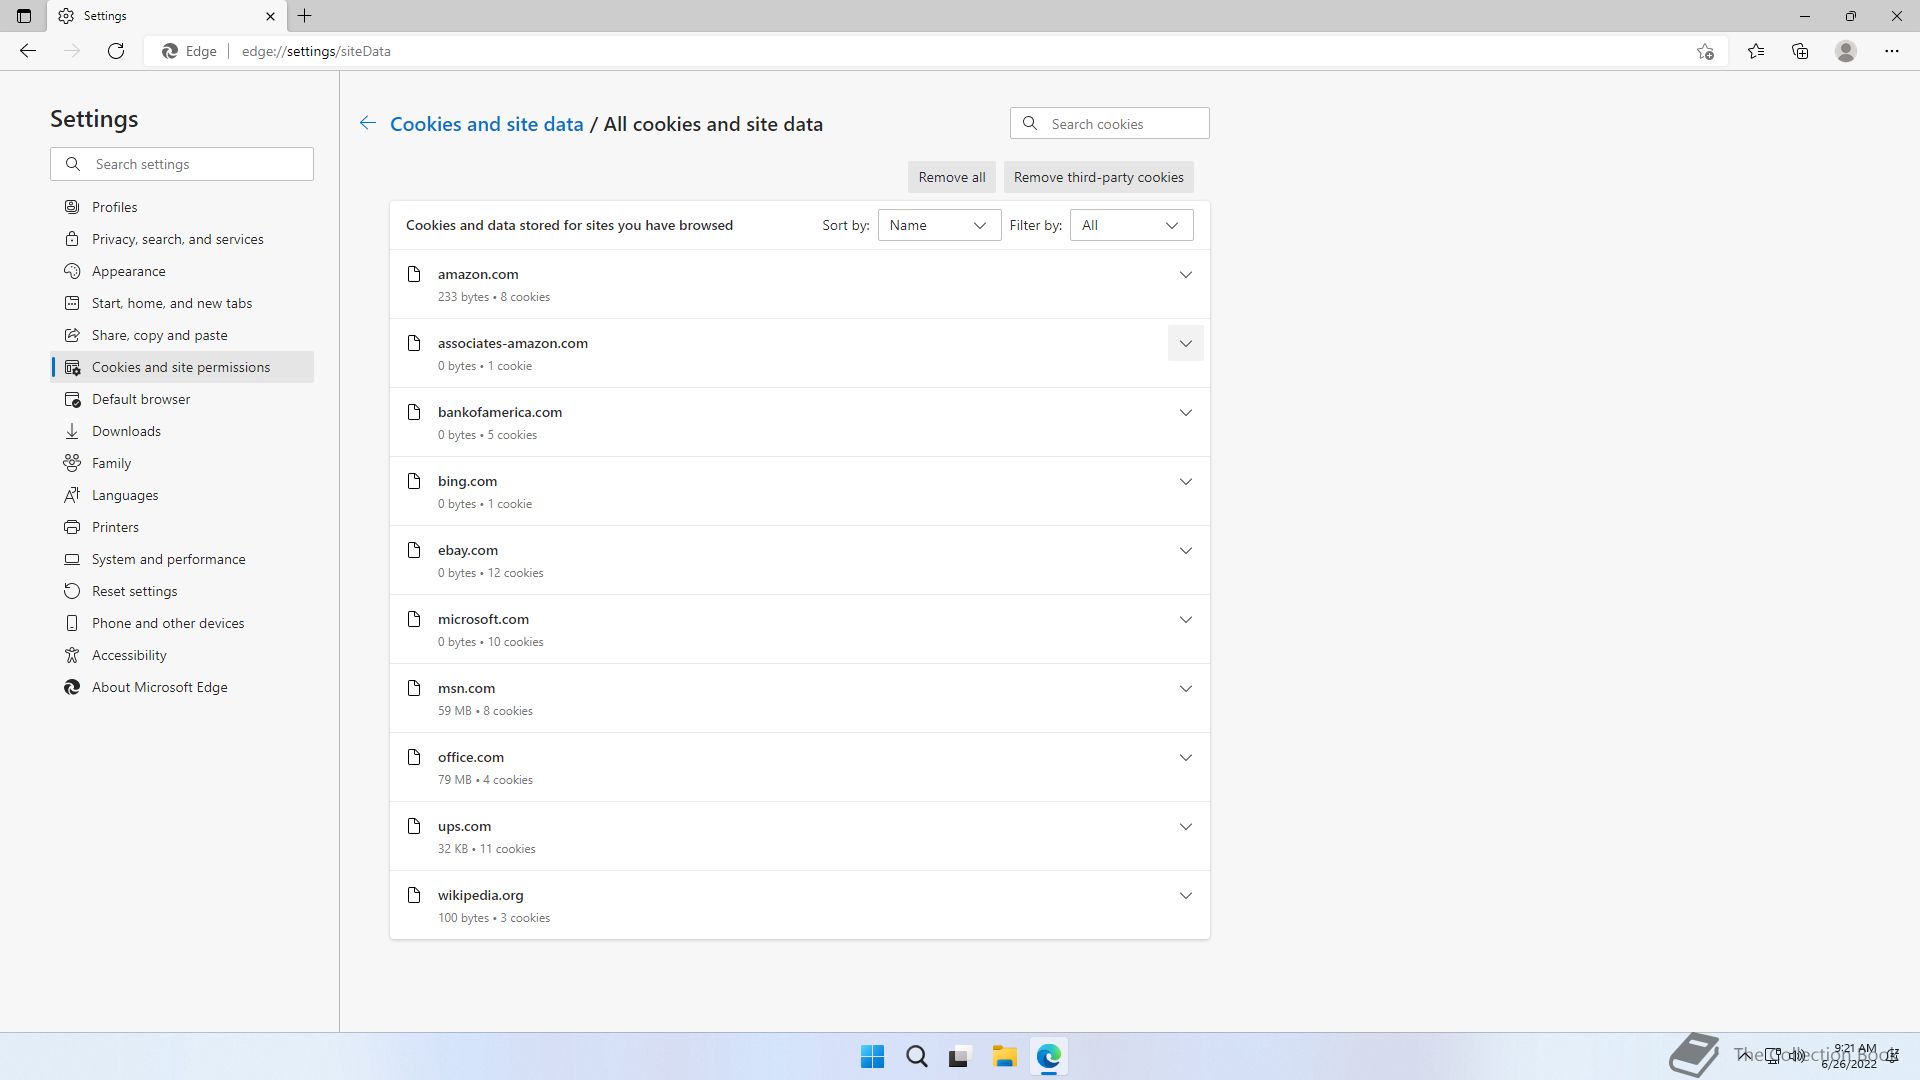The height and width of the screenshot is (1080, 1920).
Task: Open Profiles settings section
Action: pos(182,207)
